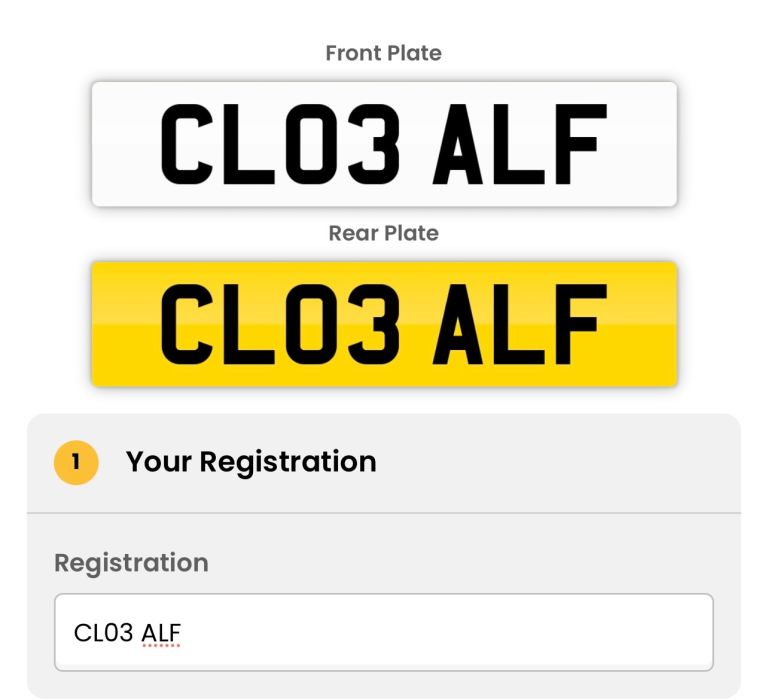768x700 pixels.
Task: Click letter F on the white front plate
Action: pyautogui.click(x=577, y=144)
